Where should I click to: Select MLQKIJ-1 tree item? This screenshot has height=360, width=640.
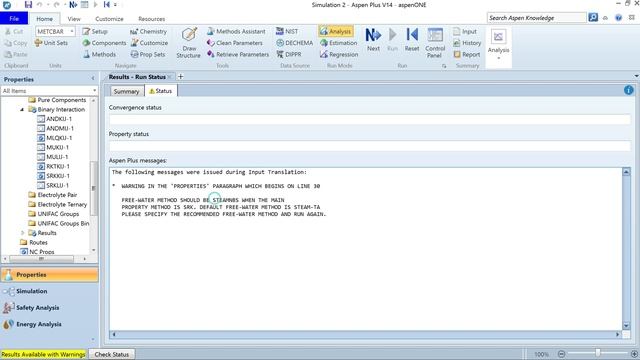[54, 138]
